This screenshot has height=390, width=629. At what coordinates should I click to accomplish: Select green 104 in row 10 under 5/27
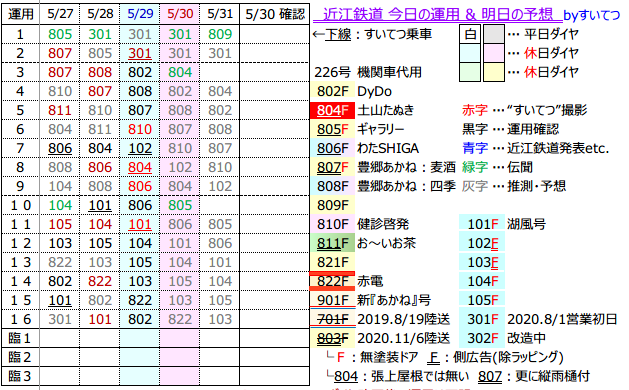coord(60,205)
